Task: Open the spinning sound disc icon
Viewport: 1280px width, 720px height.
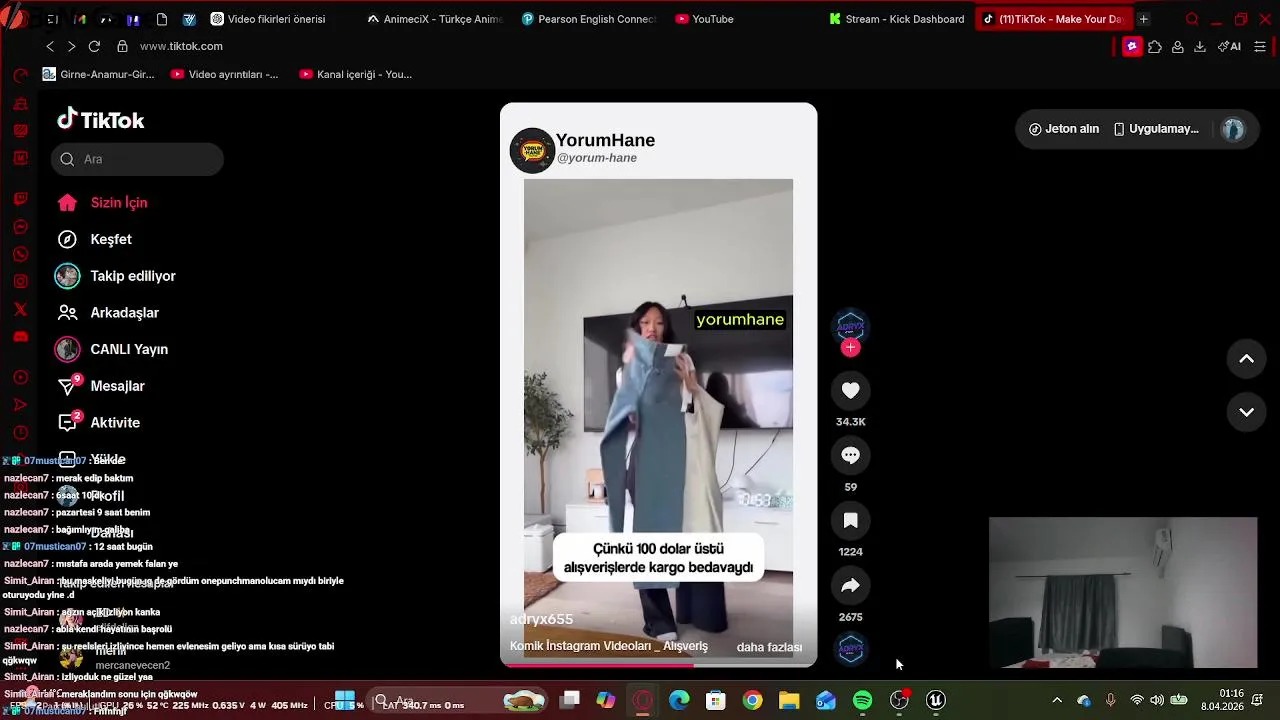Action: click(850, 649)
